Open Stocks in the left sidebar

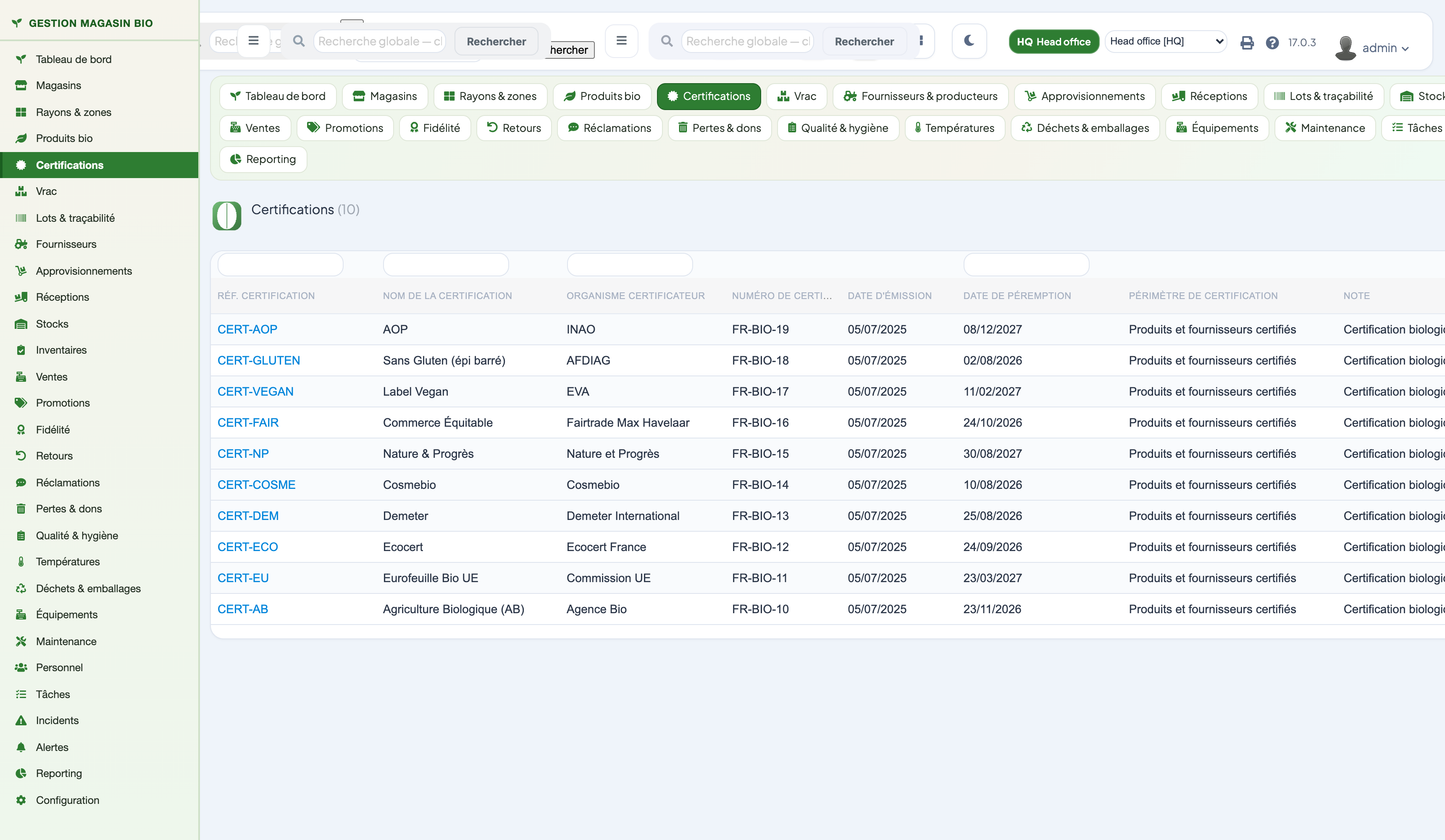(99, 324)
